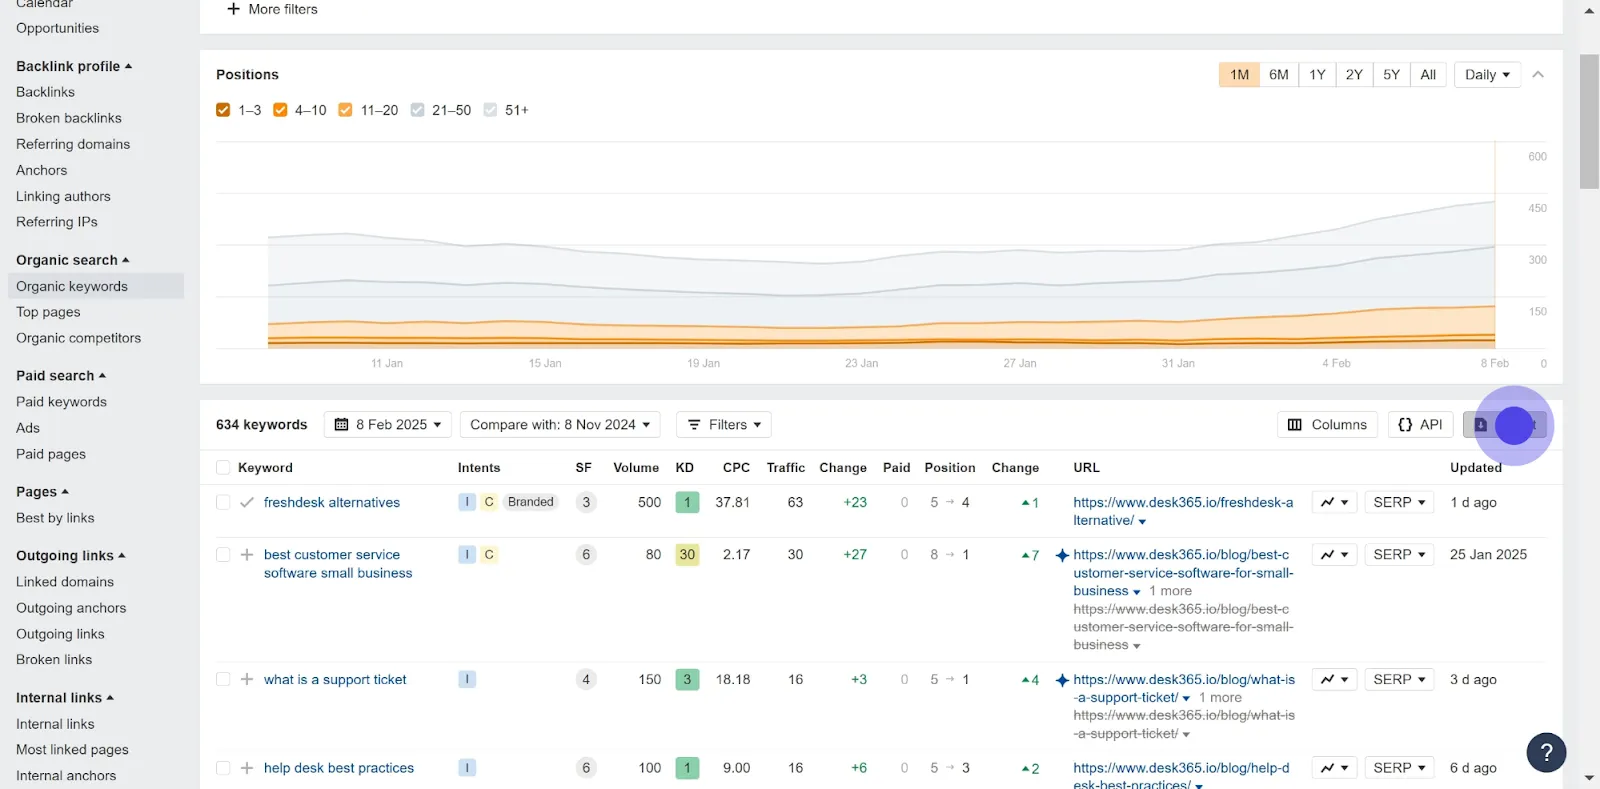
Task: Open the help question mark button
Action: pyautogui.click(x=1546, y=752)
